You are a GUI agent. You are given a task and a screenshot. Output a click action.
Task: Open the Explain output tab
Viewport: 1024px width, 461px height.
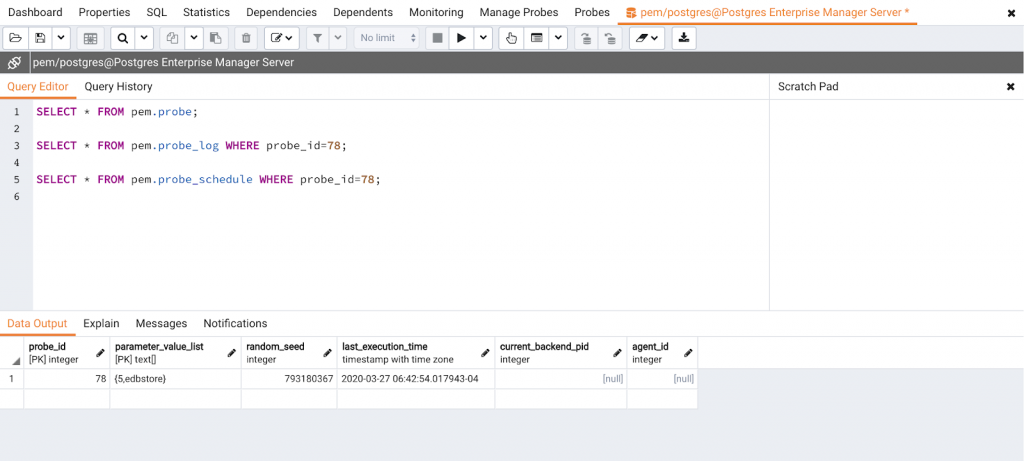[x=101, y=323]
